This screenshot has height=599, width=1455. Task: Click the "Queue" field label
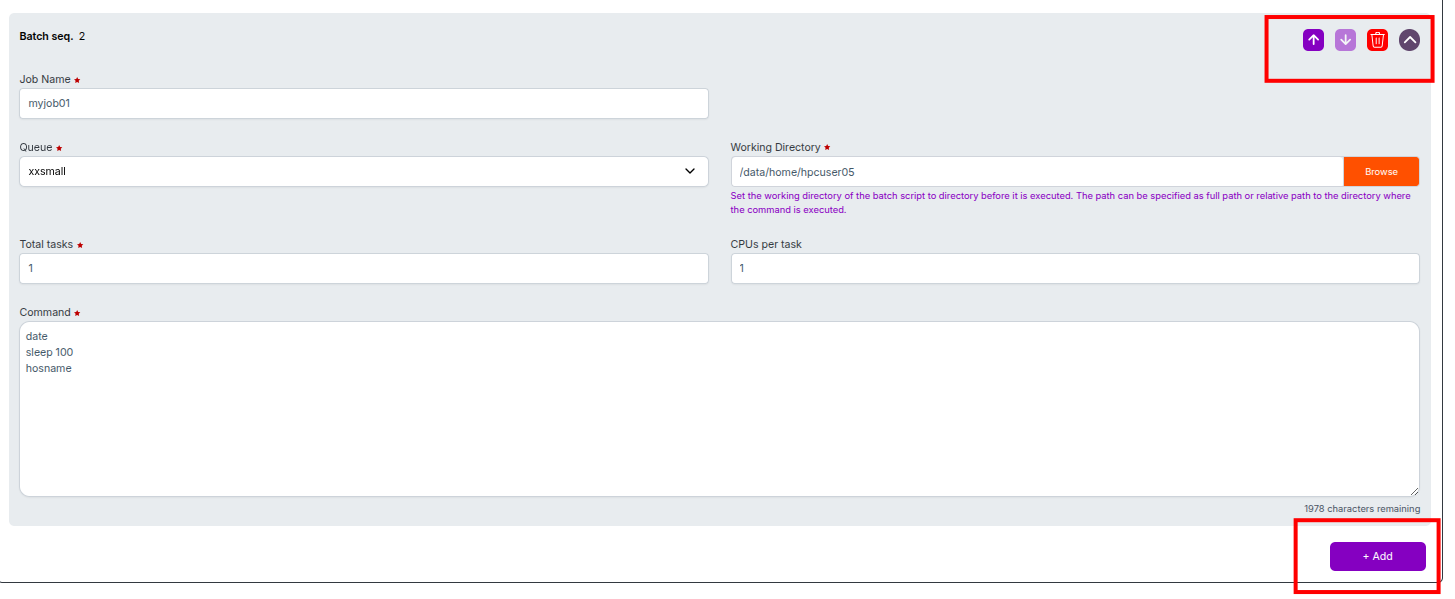coord(36,147)
